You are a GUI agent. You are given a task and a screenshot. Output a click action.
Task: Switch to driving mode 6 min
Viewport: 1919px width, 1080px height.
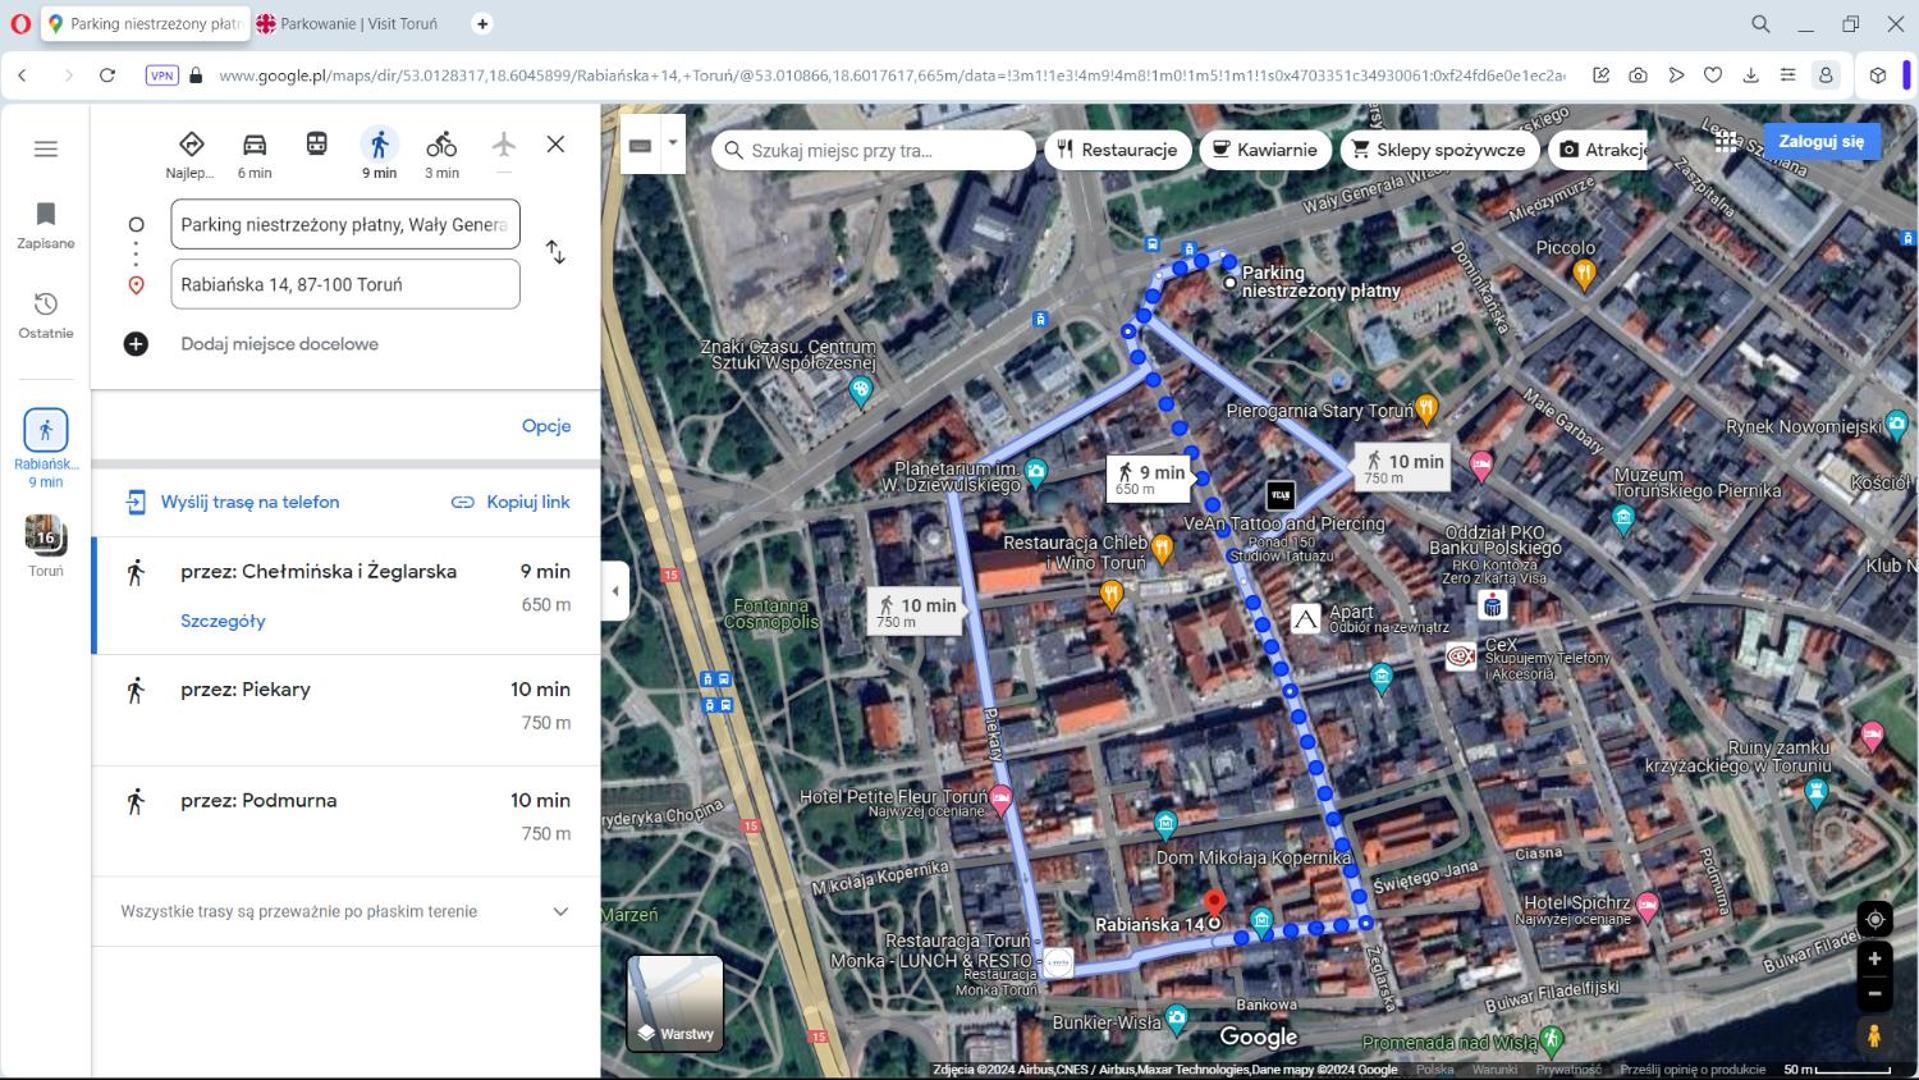point(254,154)
